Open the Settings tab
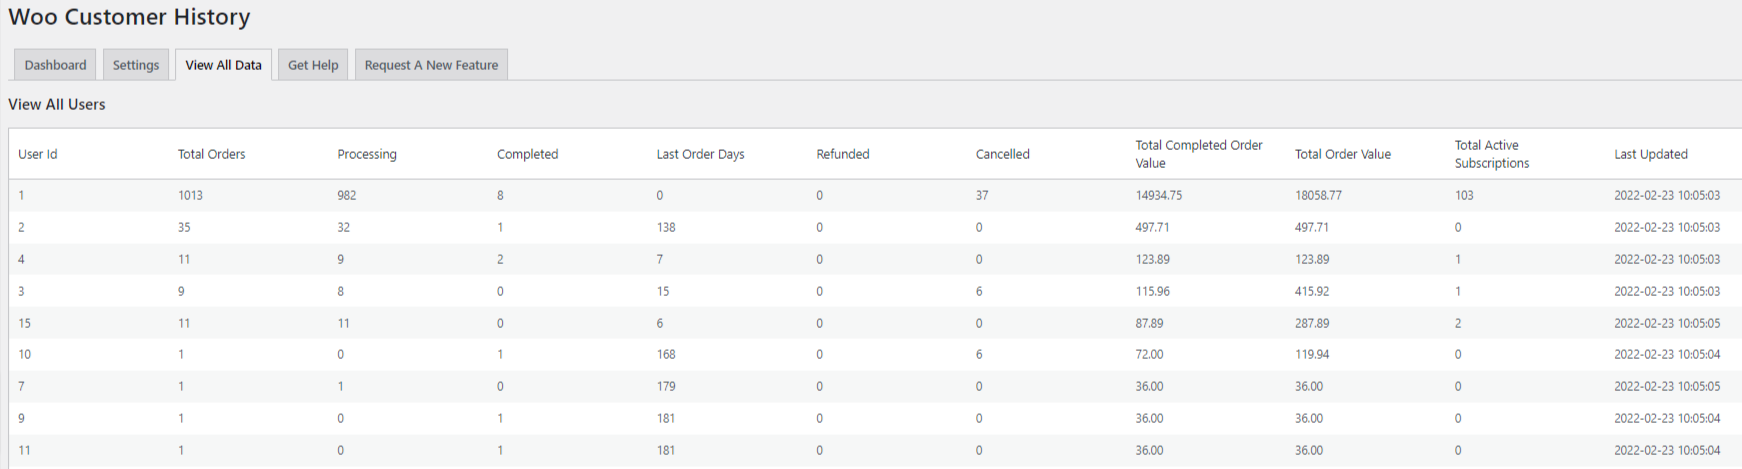This screenshot has height=469, width=1742. point(136,65)
